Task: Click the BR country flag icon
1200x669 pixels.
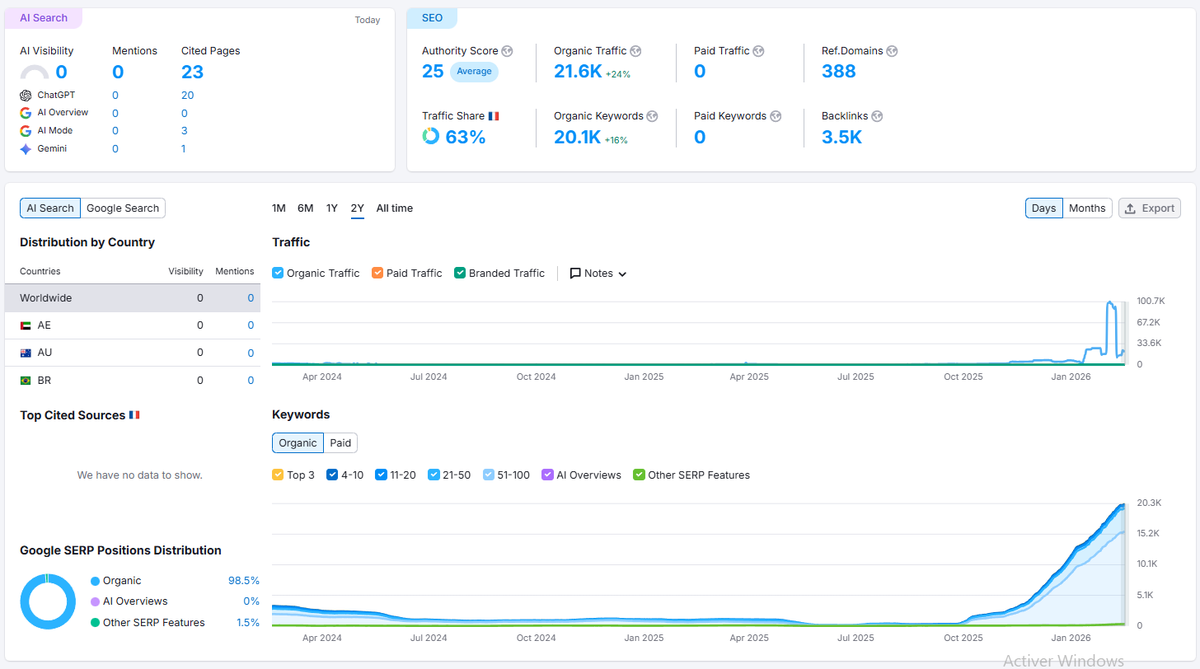Action: [x=26, y=381]
